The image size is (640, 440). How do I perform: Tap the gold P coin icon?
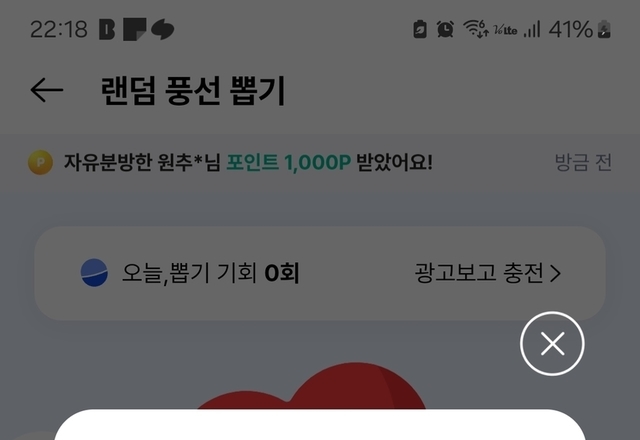pos(40,162)
